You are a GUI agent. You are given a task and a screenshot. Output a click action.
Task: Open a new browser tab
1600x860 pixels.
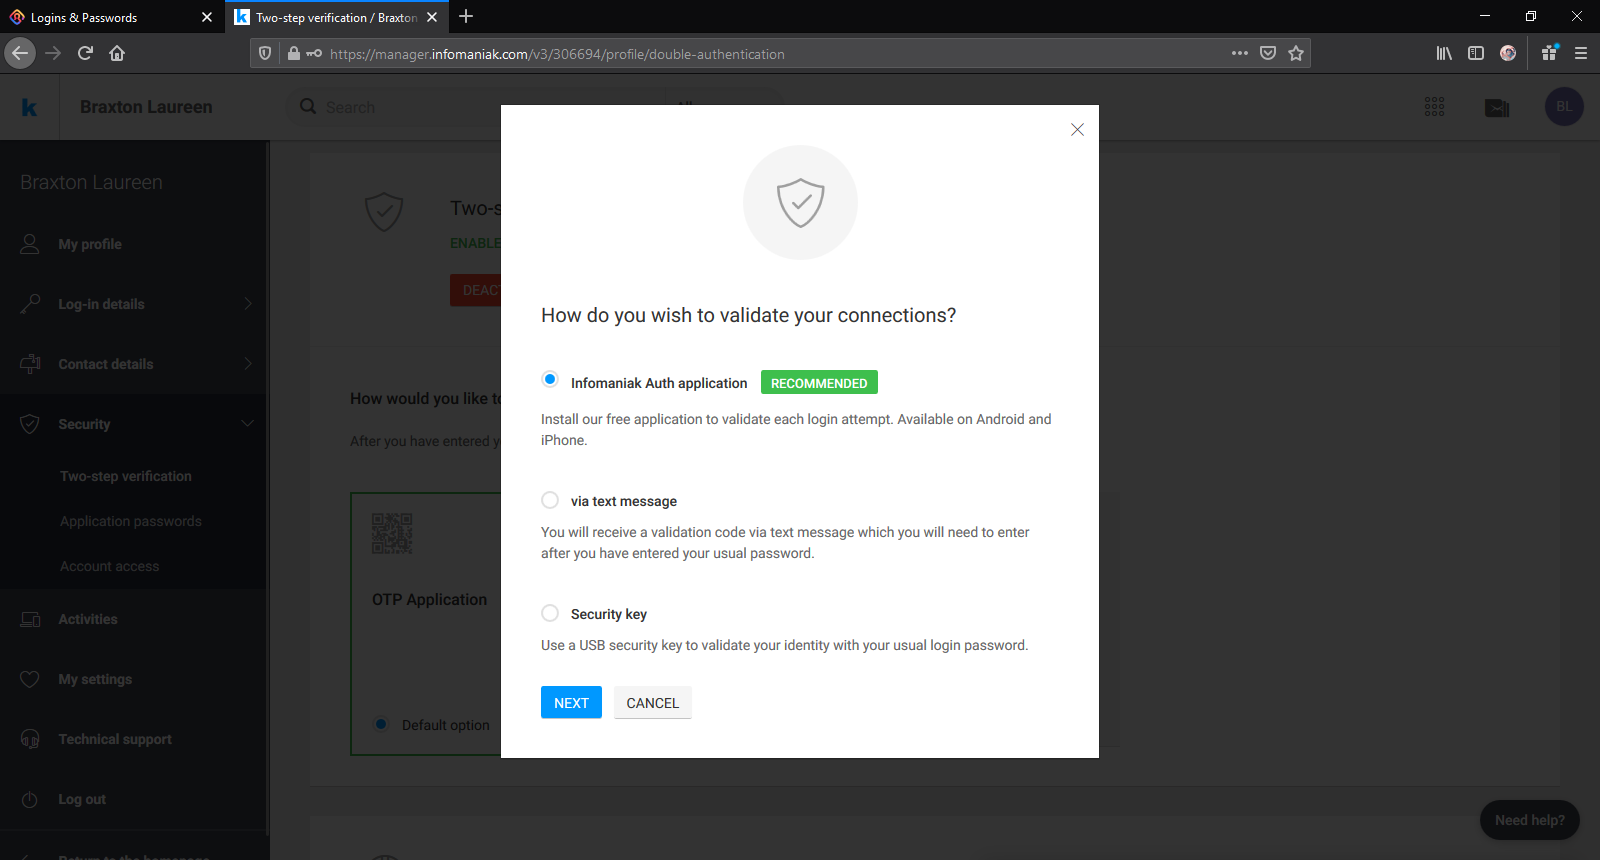(466, 16)
